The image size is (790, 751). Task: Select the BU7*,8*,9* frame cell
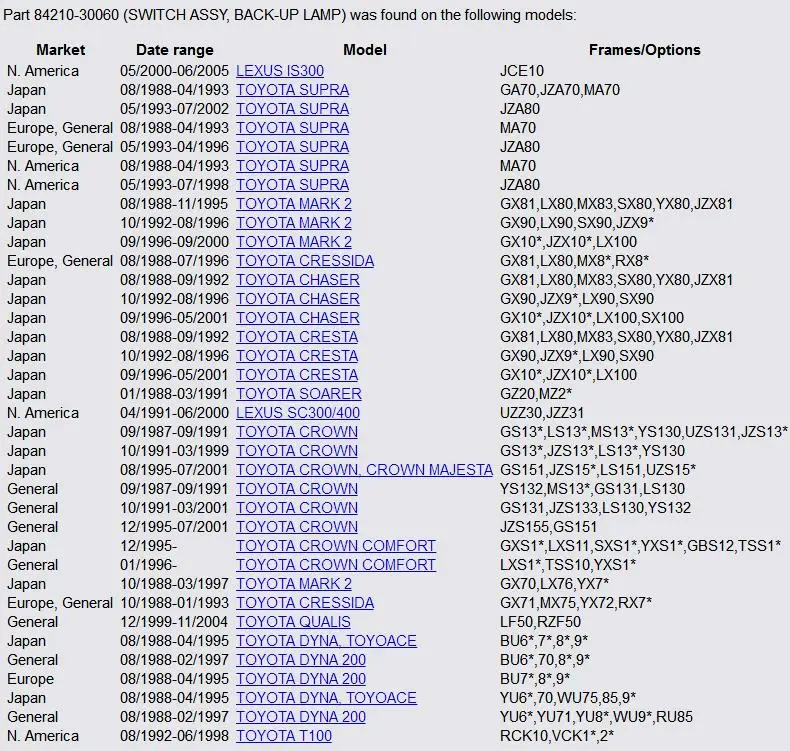535,679
